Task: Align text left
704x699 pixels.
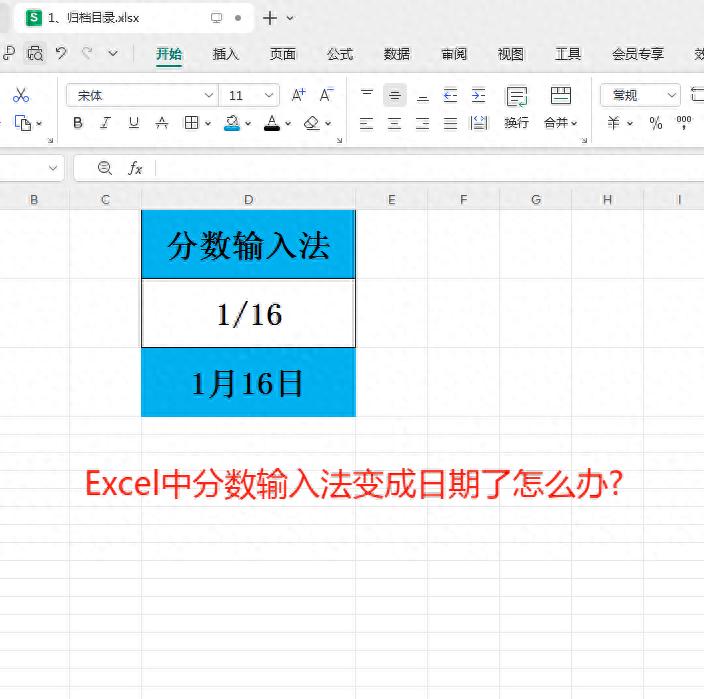Action: point(366,123)
